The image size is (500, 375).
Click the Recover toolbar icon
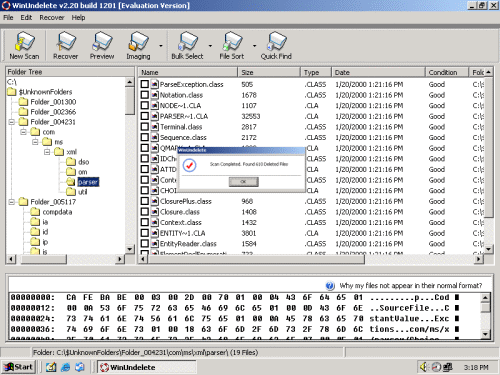(66, 46)
